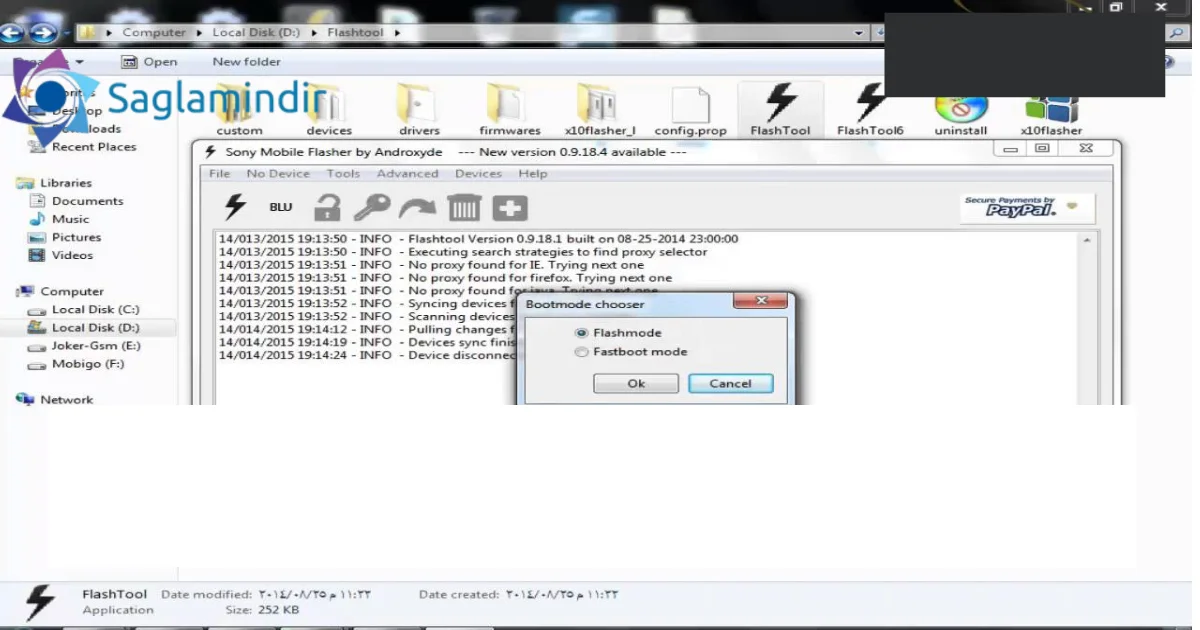Viewport: 1200px width, 630px height.
Task: Open Local Disk (C:) in sidebar
Action: [85, 309]
